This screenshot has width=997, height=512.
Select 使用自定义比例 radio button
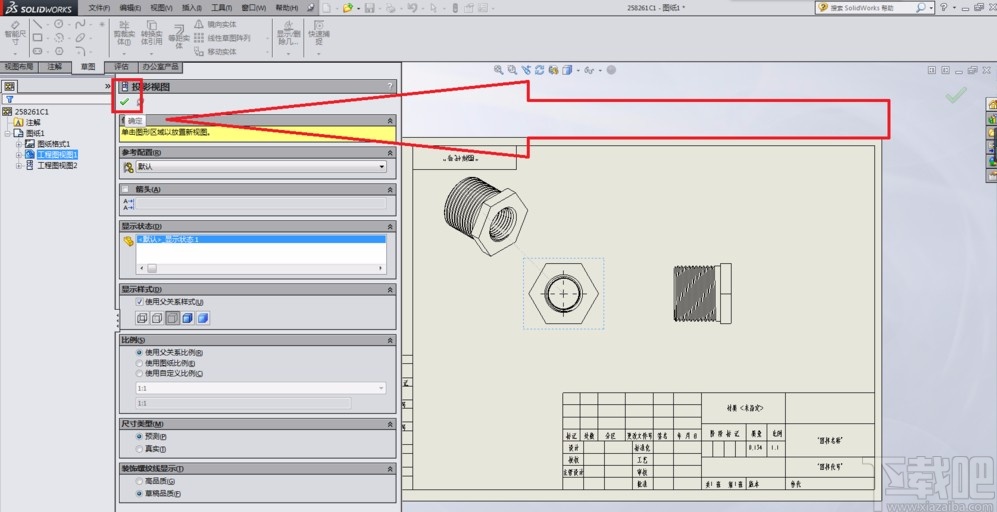point(139,373)
